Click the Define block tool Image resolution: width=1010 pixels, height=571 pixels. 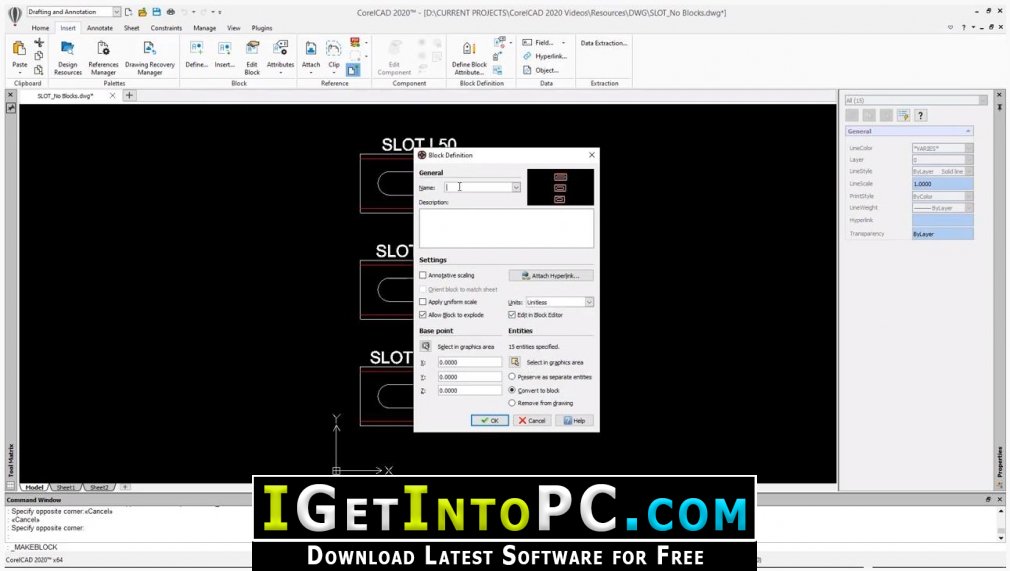tap(196, 54)
